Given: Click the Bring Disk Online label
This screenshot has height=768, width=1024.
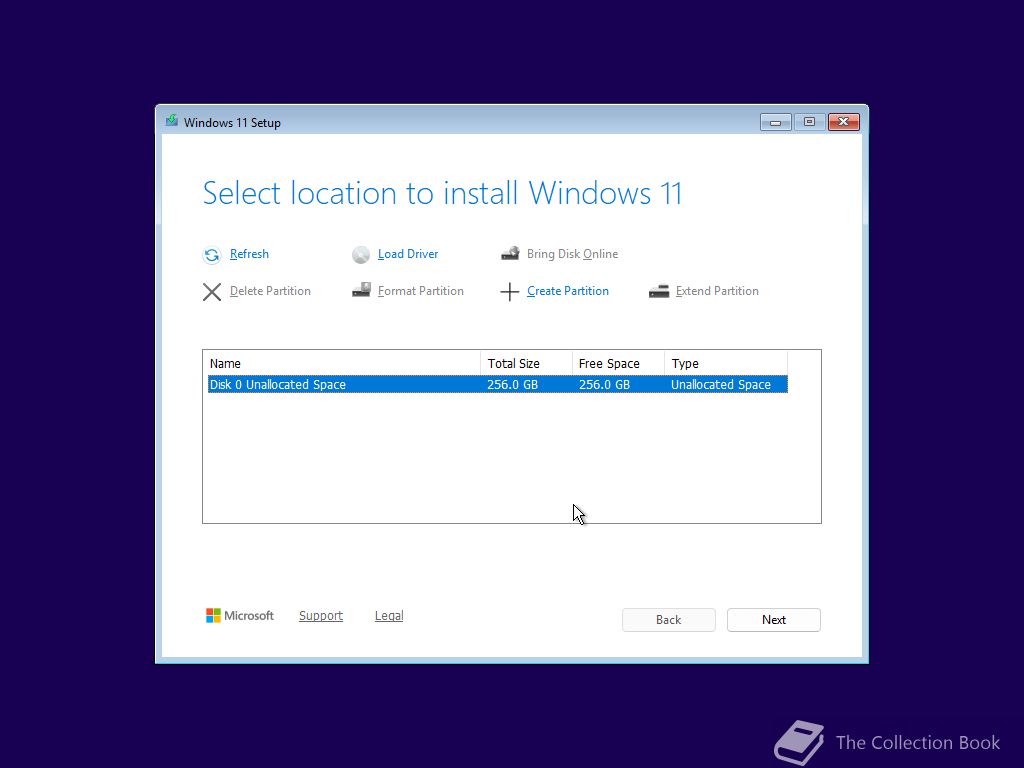Looking at the screenshot, I should click(x=572, y=254).
